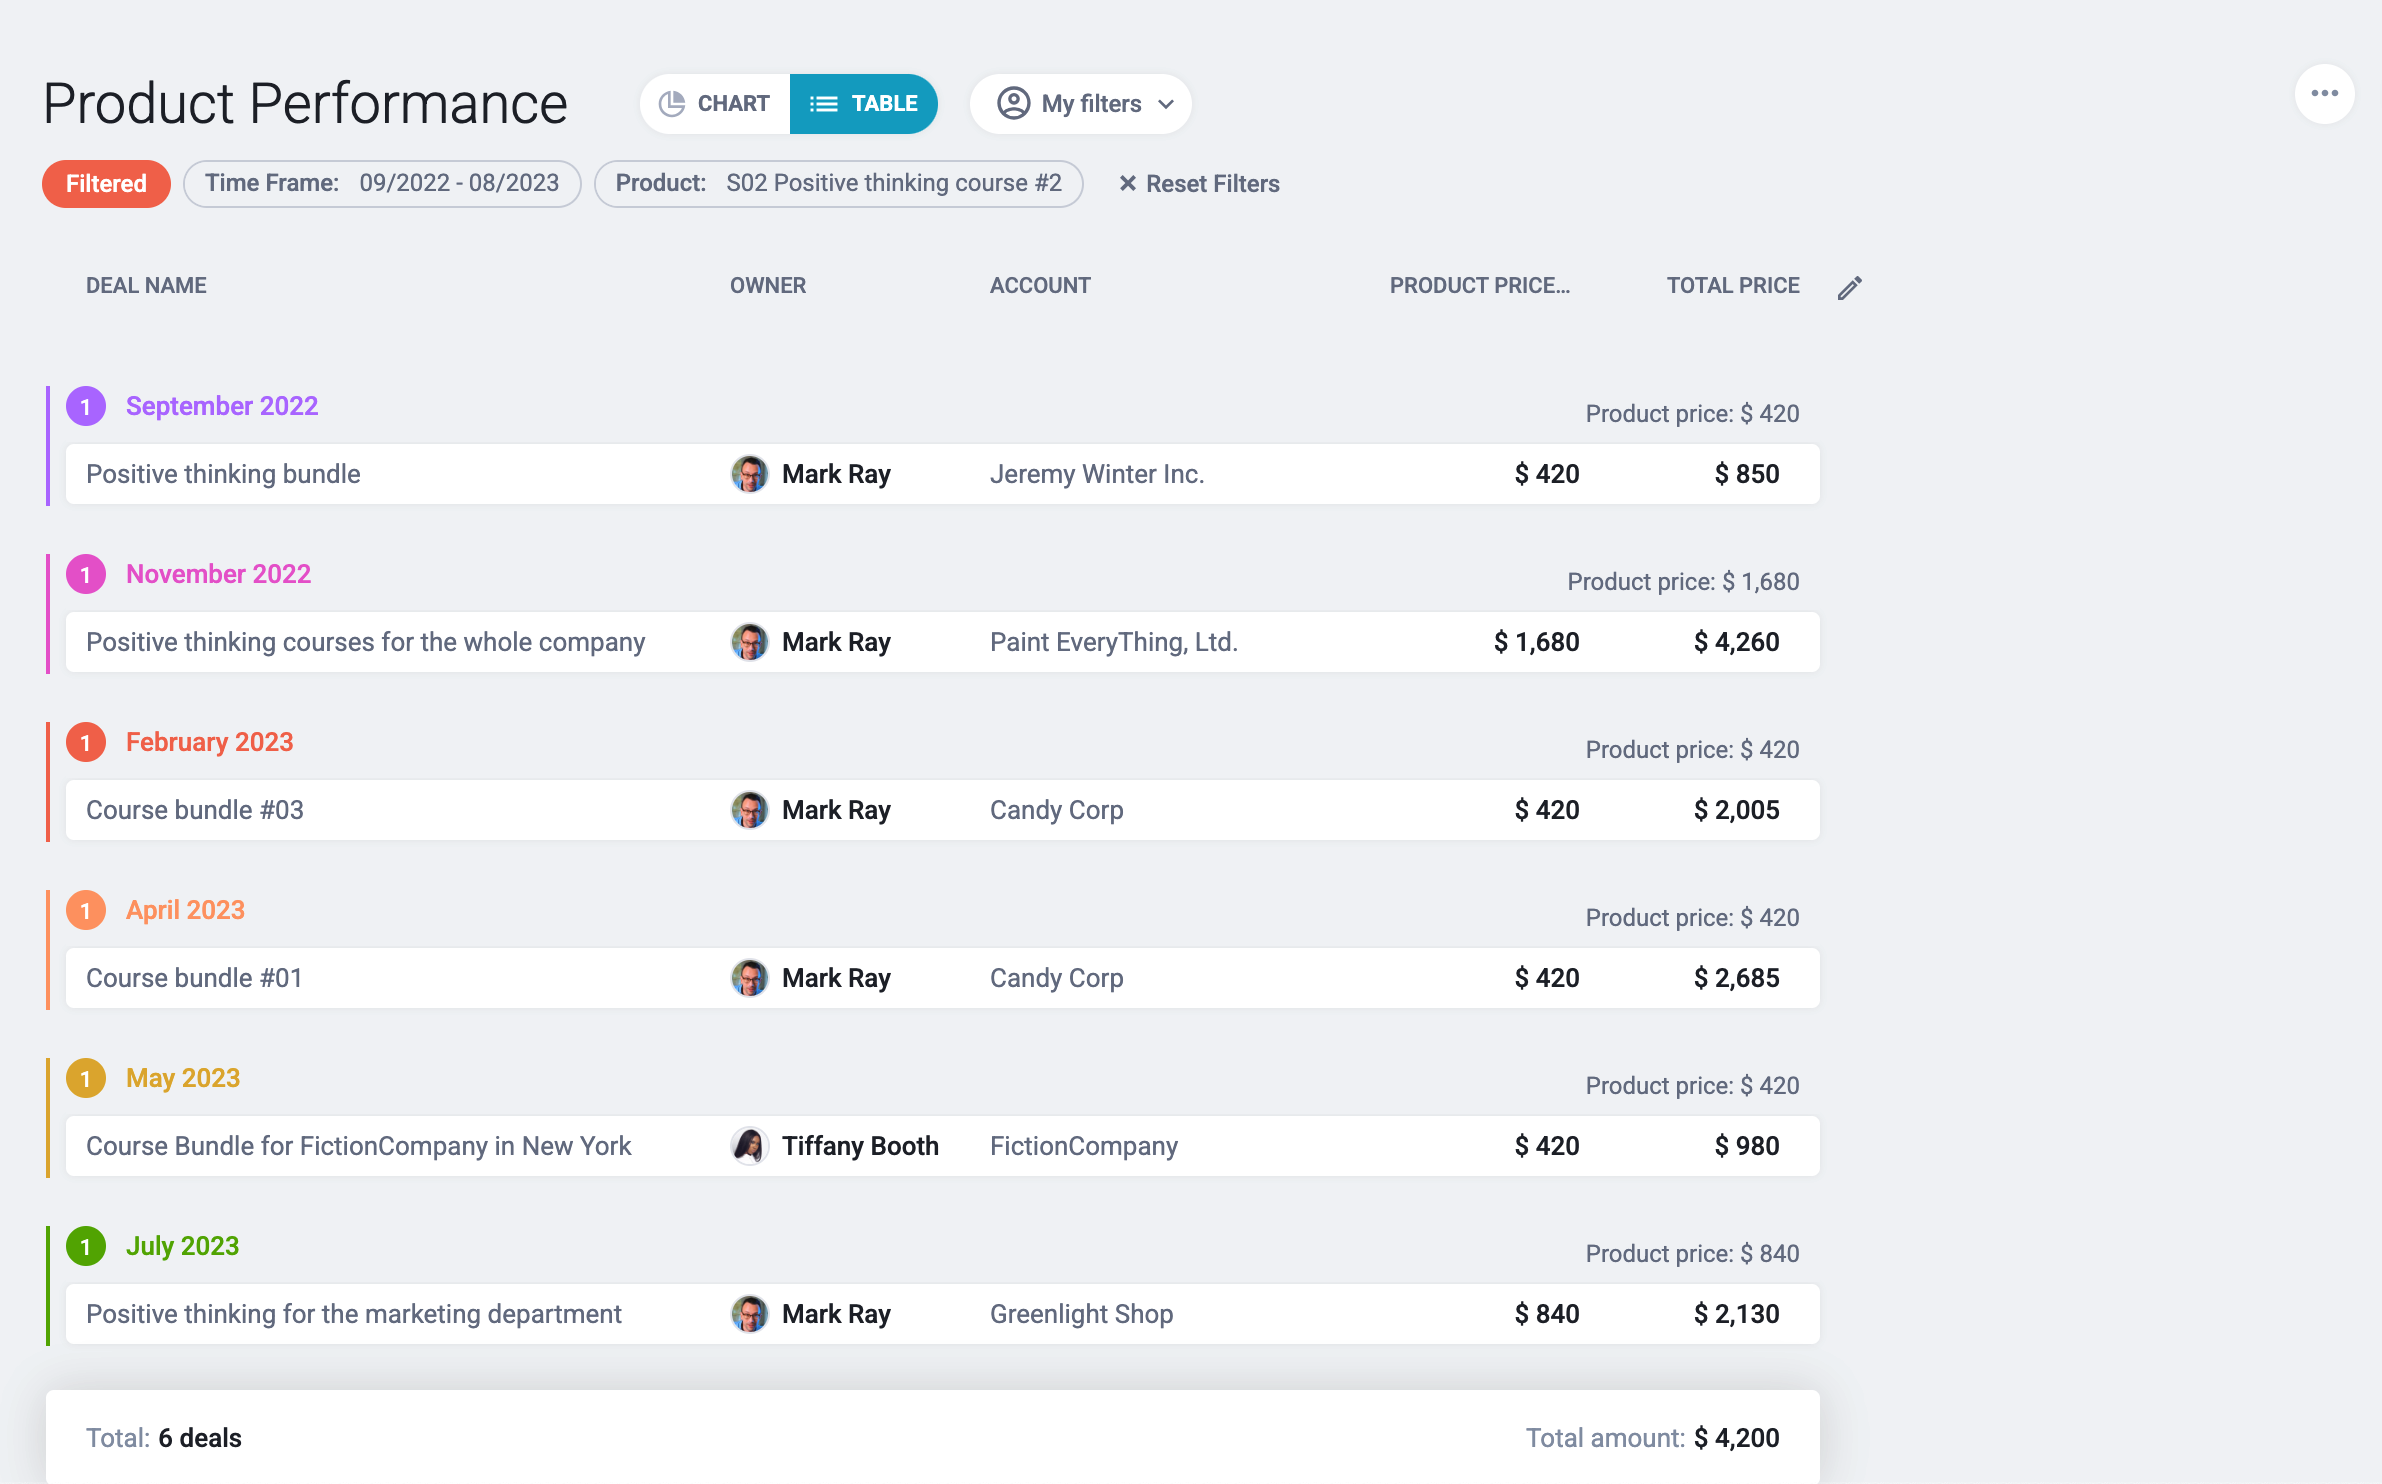The height and width of the screenshot is (1484, 2382).
Task: Click the X icon beside Reset Filters
Action: coord(1127,184)
